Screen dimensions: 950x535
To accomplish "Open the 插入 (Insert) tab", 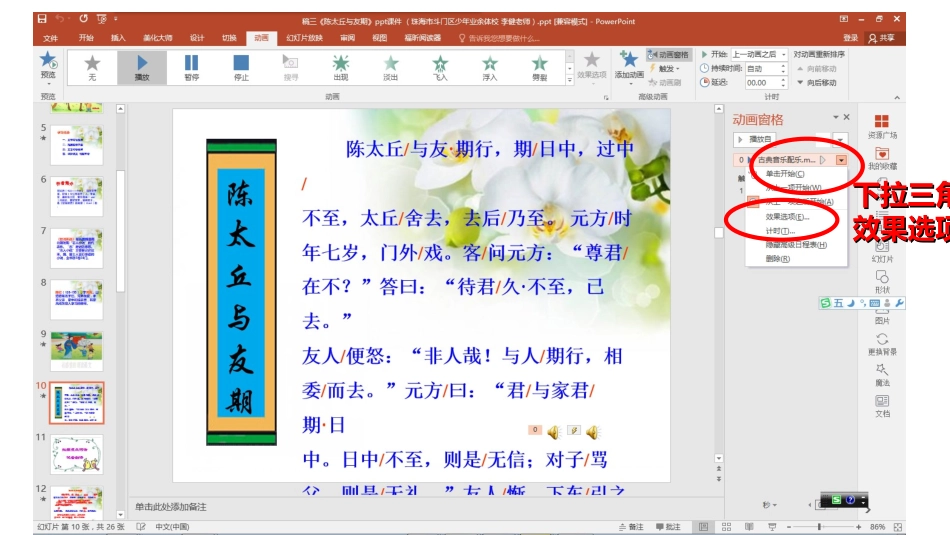I will 118,38.
